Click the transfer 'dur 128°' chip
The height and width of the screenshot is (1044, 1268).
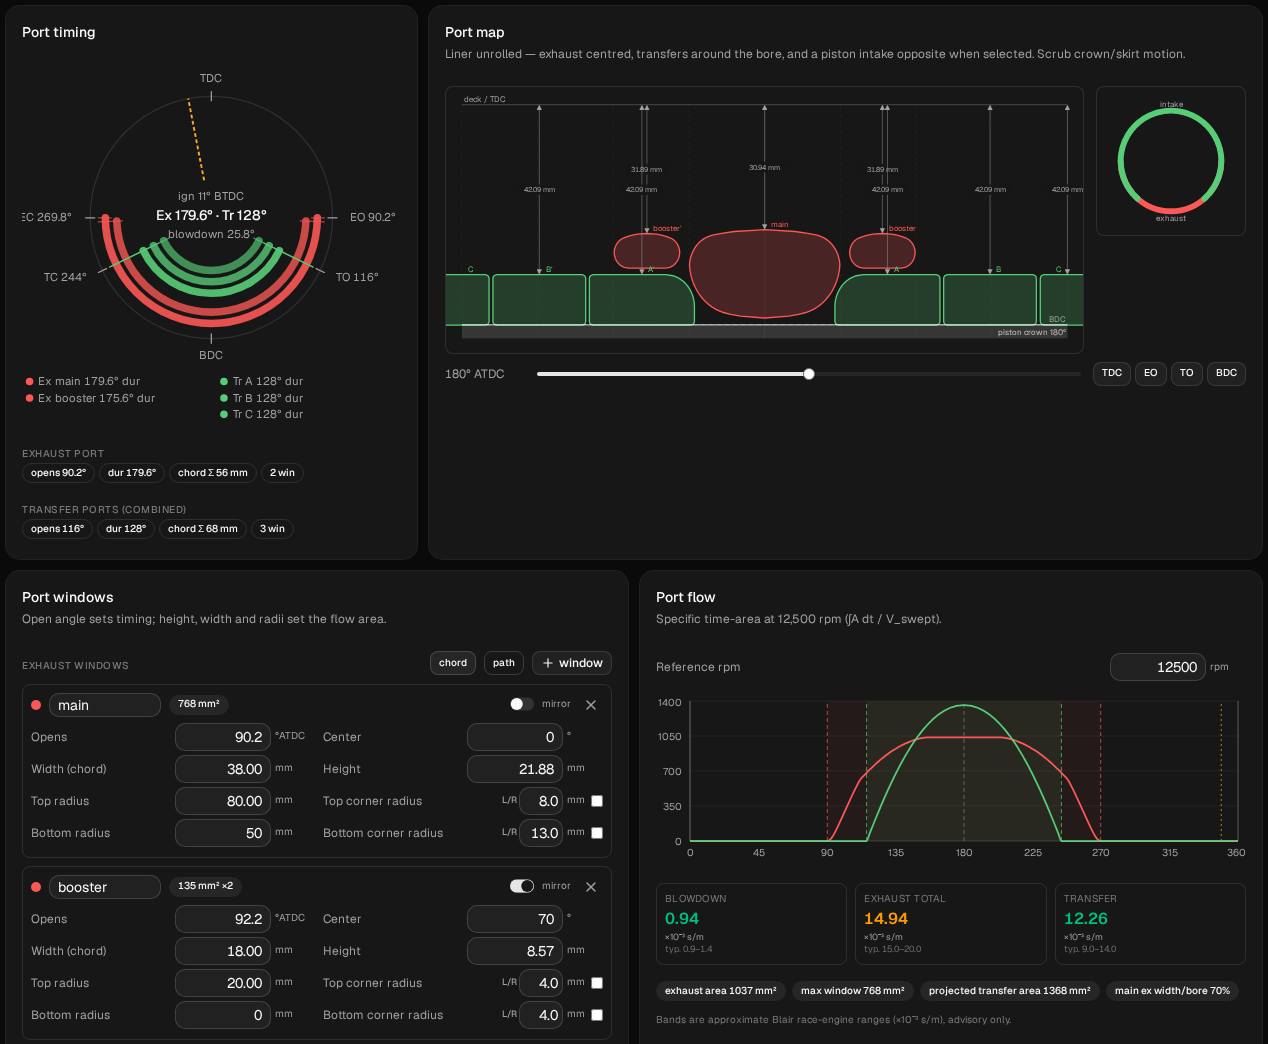[x=126, y=529]
